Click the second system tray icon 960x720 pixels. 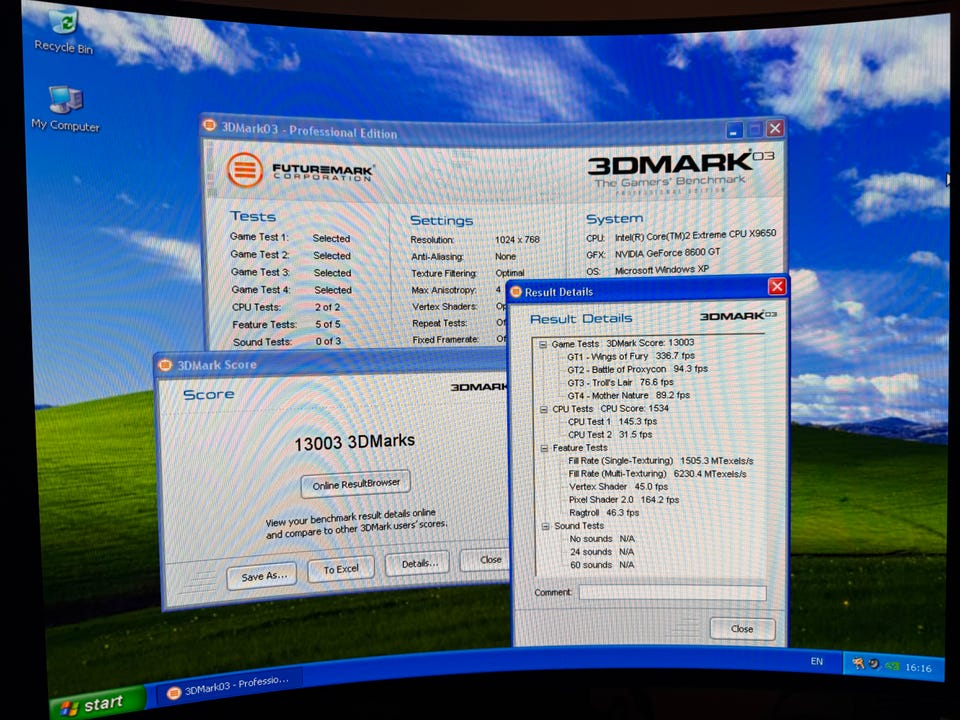click(874, 664)
